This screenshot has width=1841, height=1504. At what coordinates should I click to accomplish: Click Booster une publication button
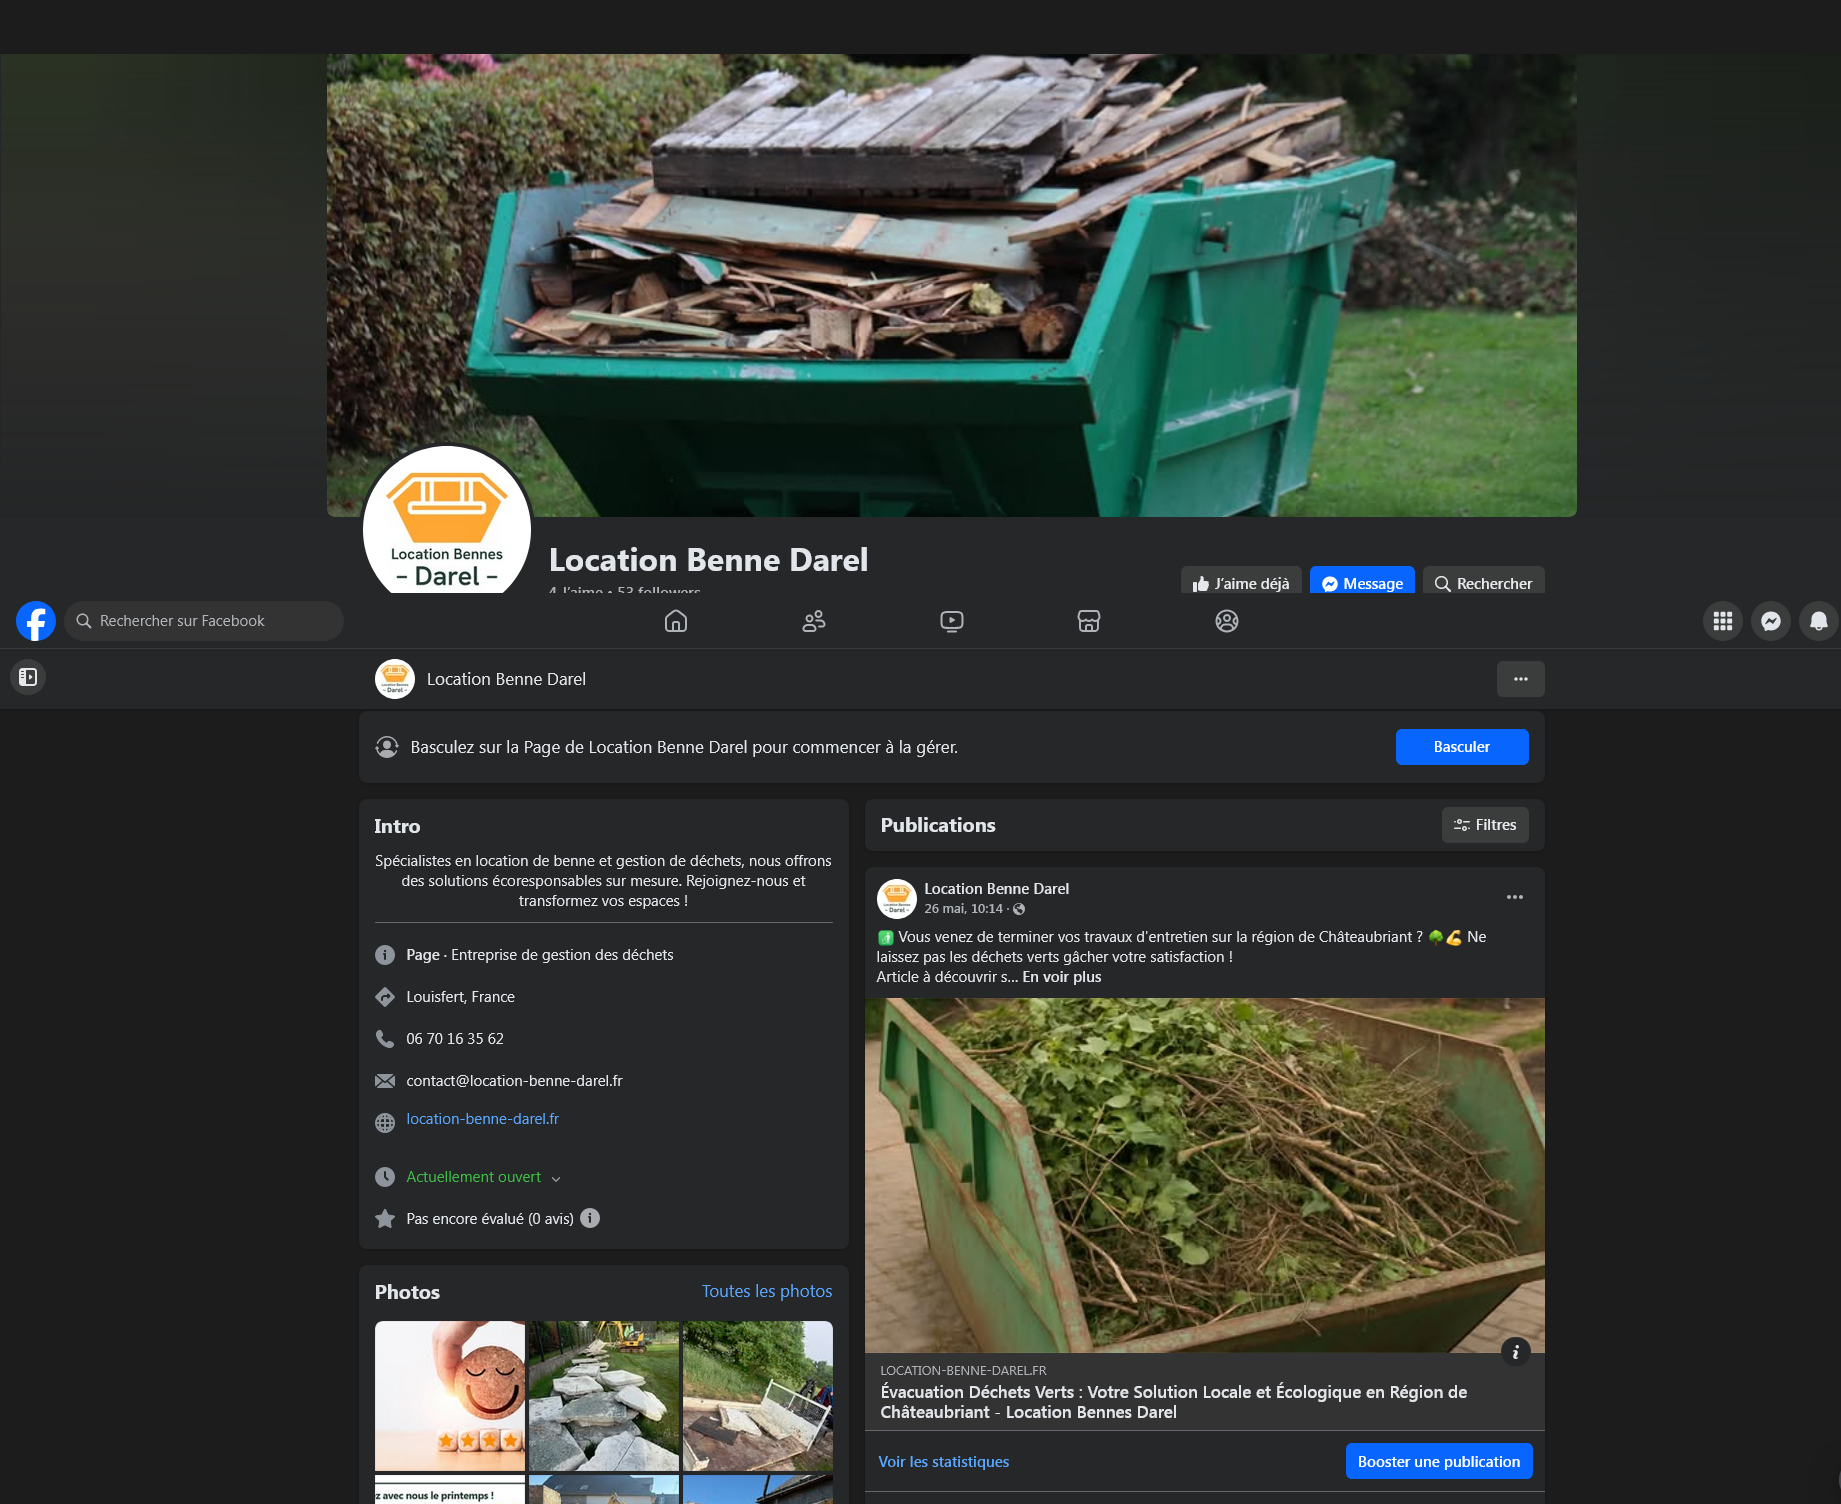click(x=1439, y=1461)
